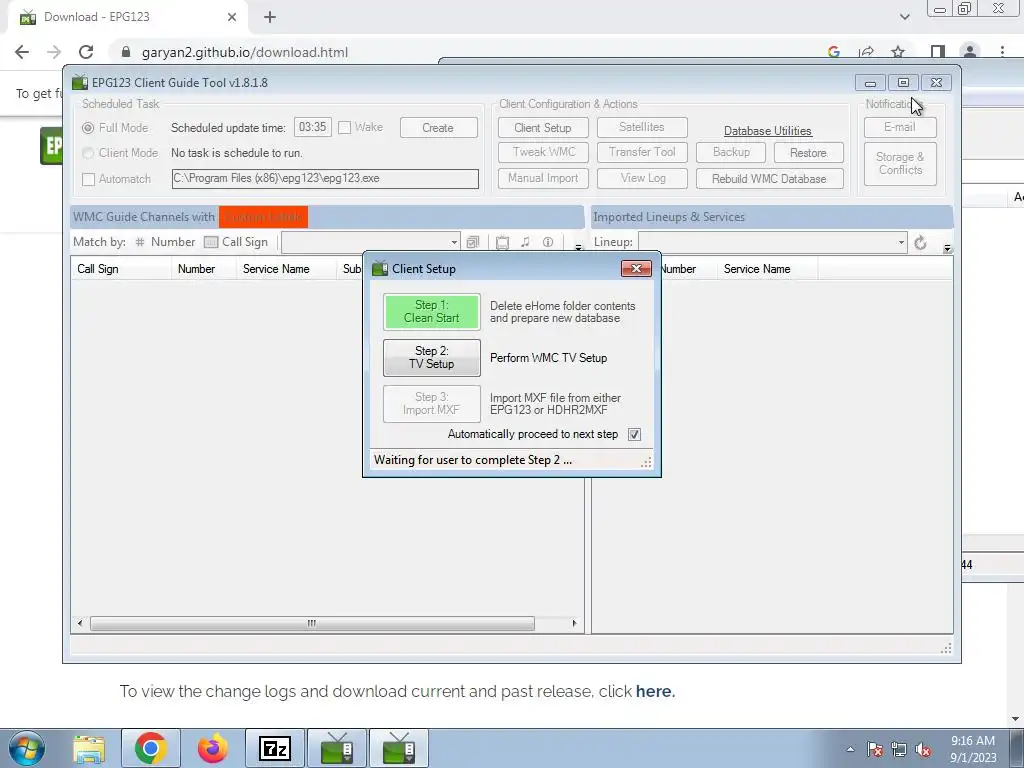Viewport: 1024px width, 768px height.
Task: Close the Client Setup dialog
Action: click(x=636, y=268)
